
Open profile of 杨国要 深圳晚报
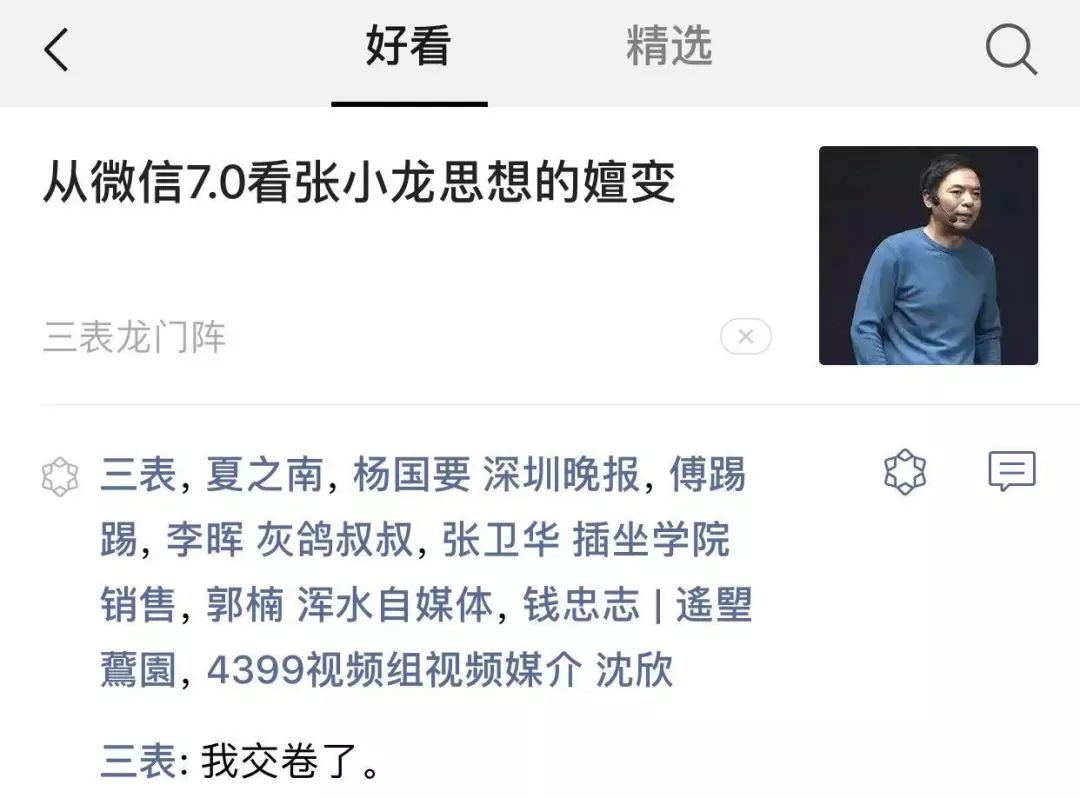[x=497, y=475]
